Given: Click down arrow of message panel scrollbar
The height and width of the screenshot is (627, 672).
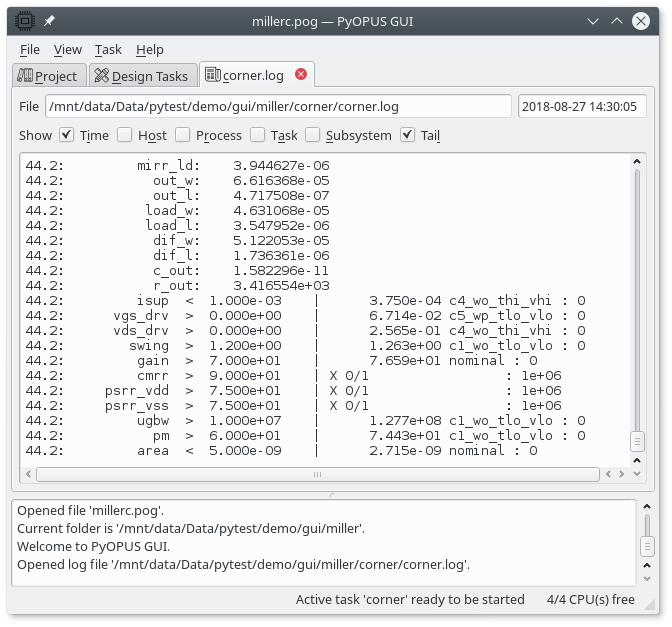Looking at the screenshot, I should pyautogui.click(x=648, y=574).
